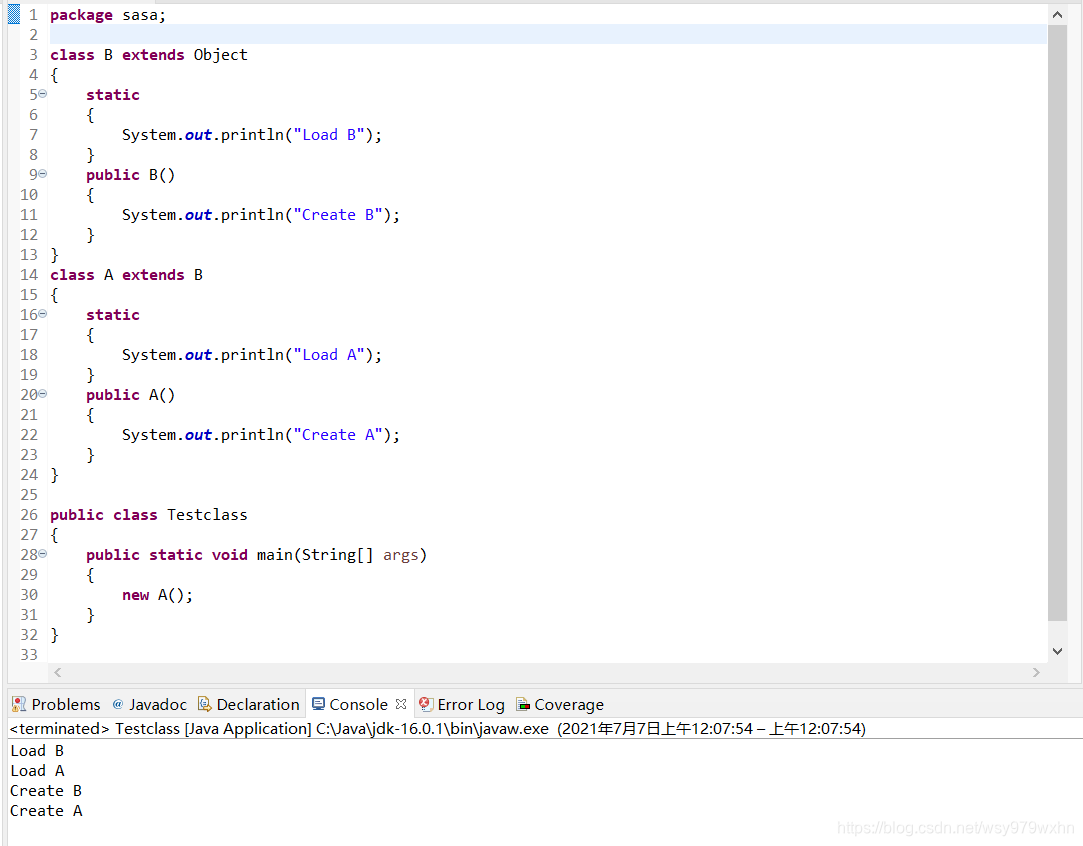The image size is (1083, 846).
Task: Click the "Create B" string literal
Action: [337, 215]
